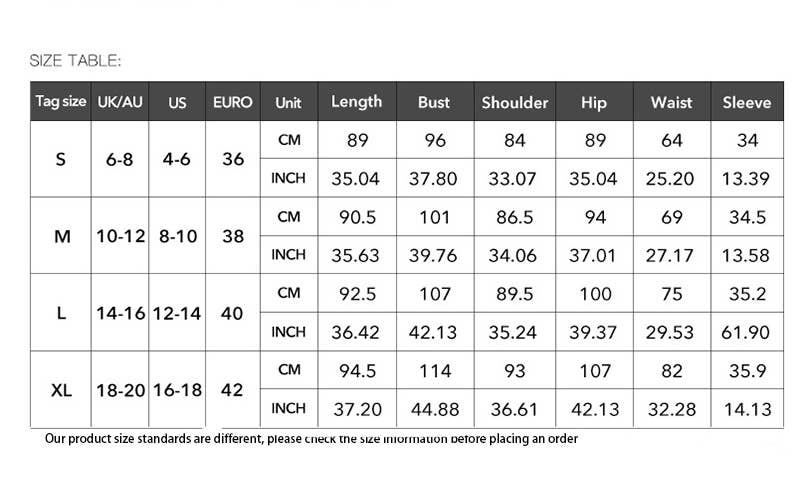Select the "Bust" column header
The width and height of the screenshot is (800, 500).
point(434,102)
